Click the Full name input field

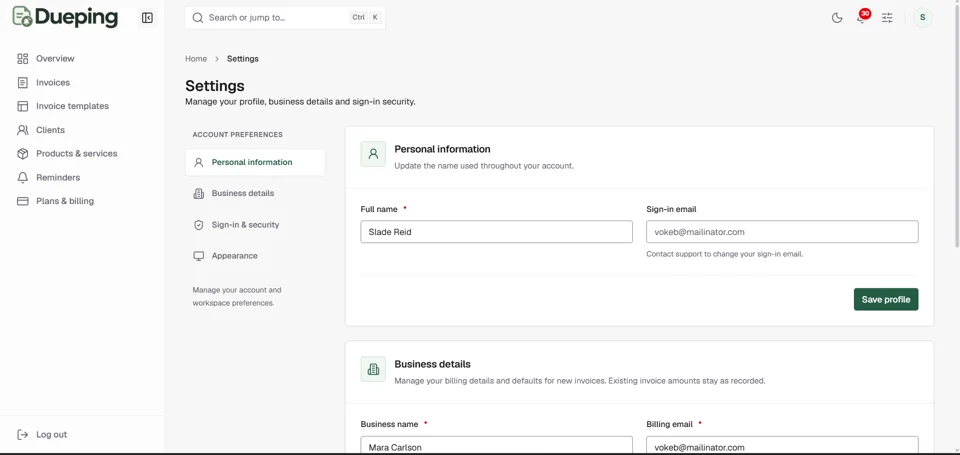tap(497, 232)
